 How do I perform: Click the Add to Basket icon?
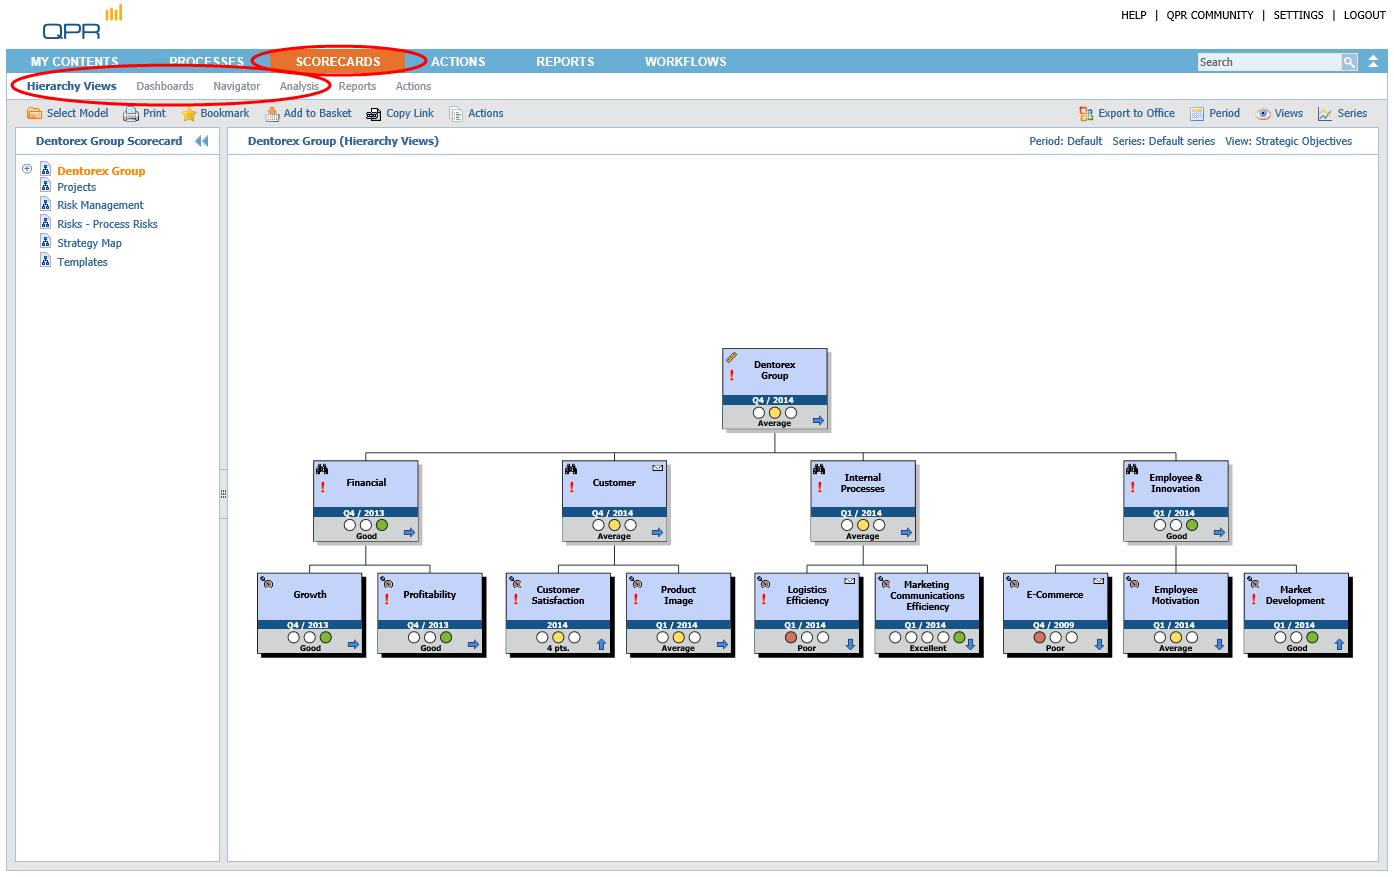pyautogui.click(x=272, y=114)
